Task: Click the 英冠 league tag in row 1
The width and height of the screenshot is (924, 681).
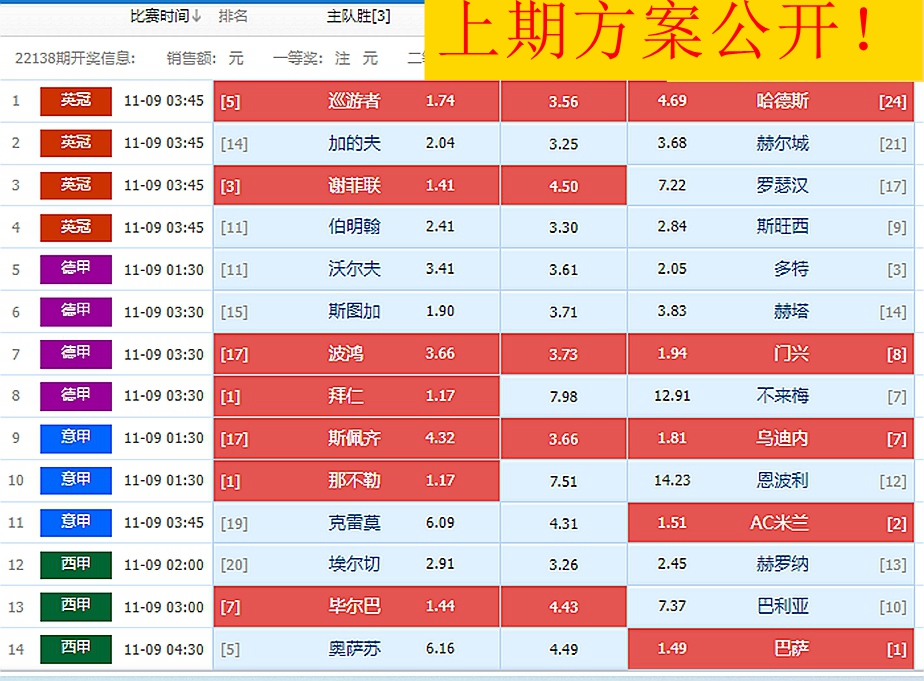Action: click(75, 101)
